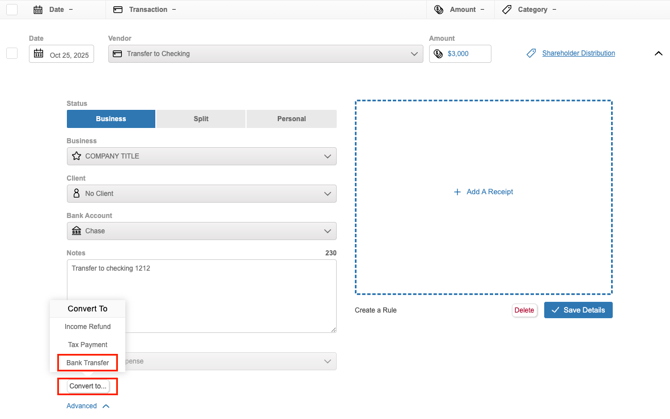Click the person icon in Client field
670x419 pixels.
pos(76,193)
